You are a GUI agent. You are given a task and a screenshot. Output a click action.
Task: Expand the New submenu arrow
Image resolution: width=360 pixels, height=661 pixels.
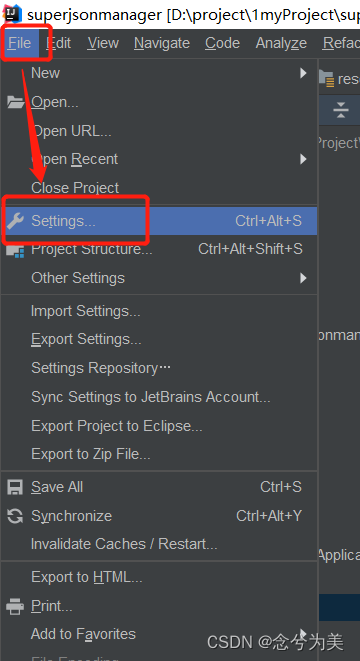pos(303,73)
